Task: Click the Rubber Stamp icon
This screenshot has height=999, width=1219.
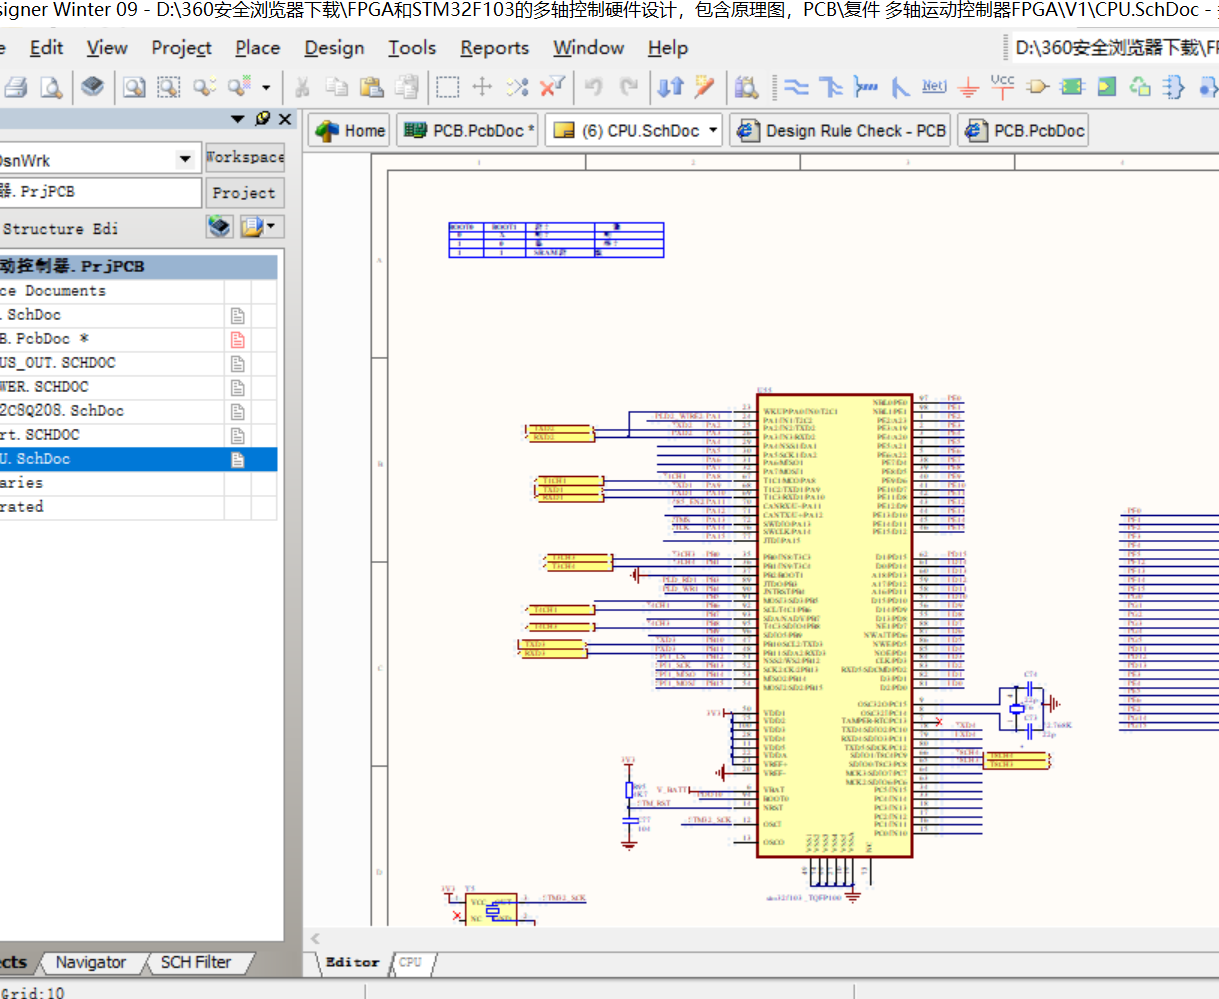Action: (406, 88)
